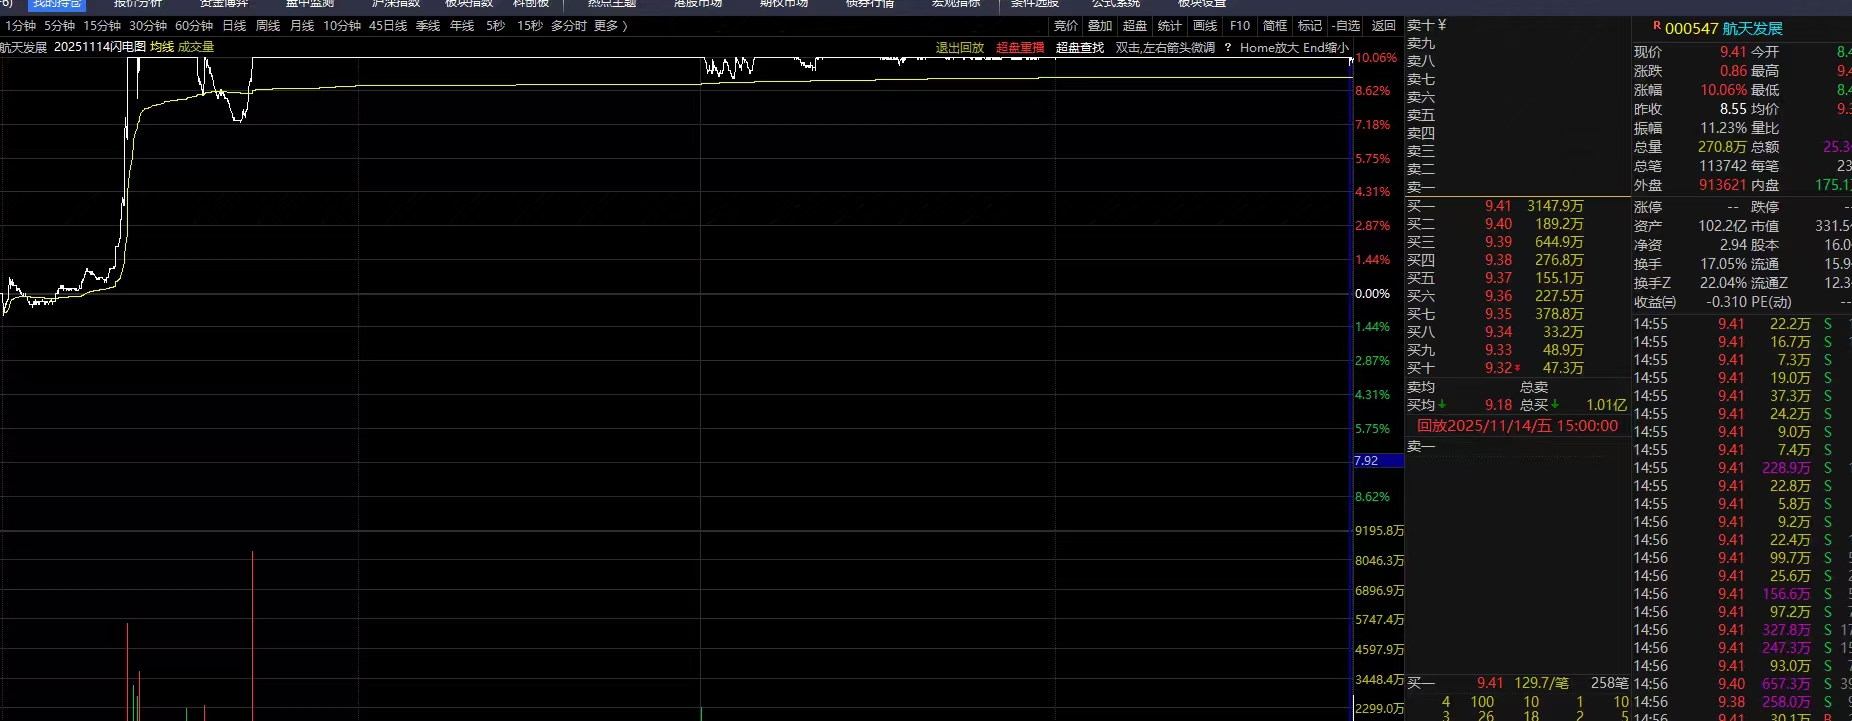Click the replay time 回放2025/11/14/五 15:00:00

pyautogui.click(x=1517, y=426)
